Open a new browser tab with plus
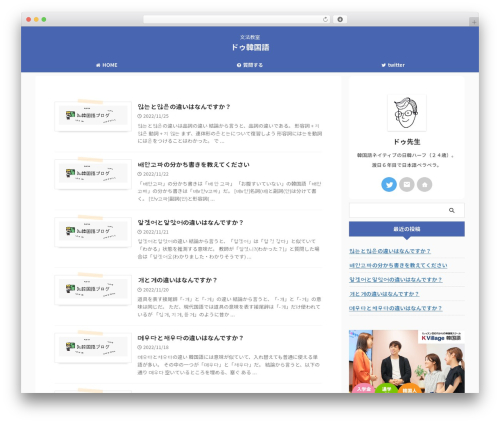500x423 pixels. pyautogui.click(x=474, y=22)
